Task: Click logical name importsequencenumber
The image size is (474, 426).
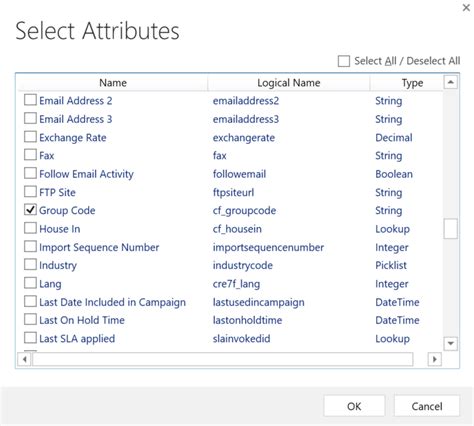Action: click(268, 247)
